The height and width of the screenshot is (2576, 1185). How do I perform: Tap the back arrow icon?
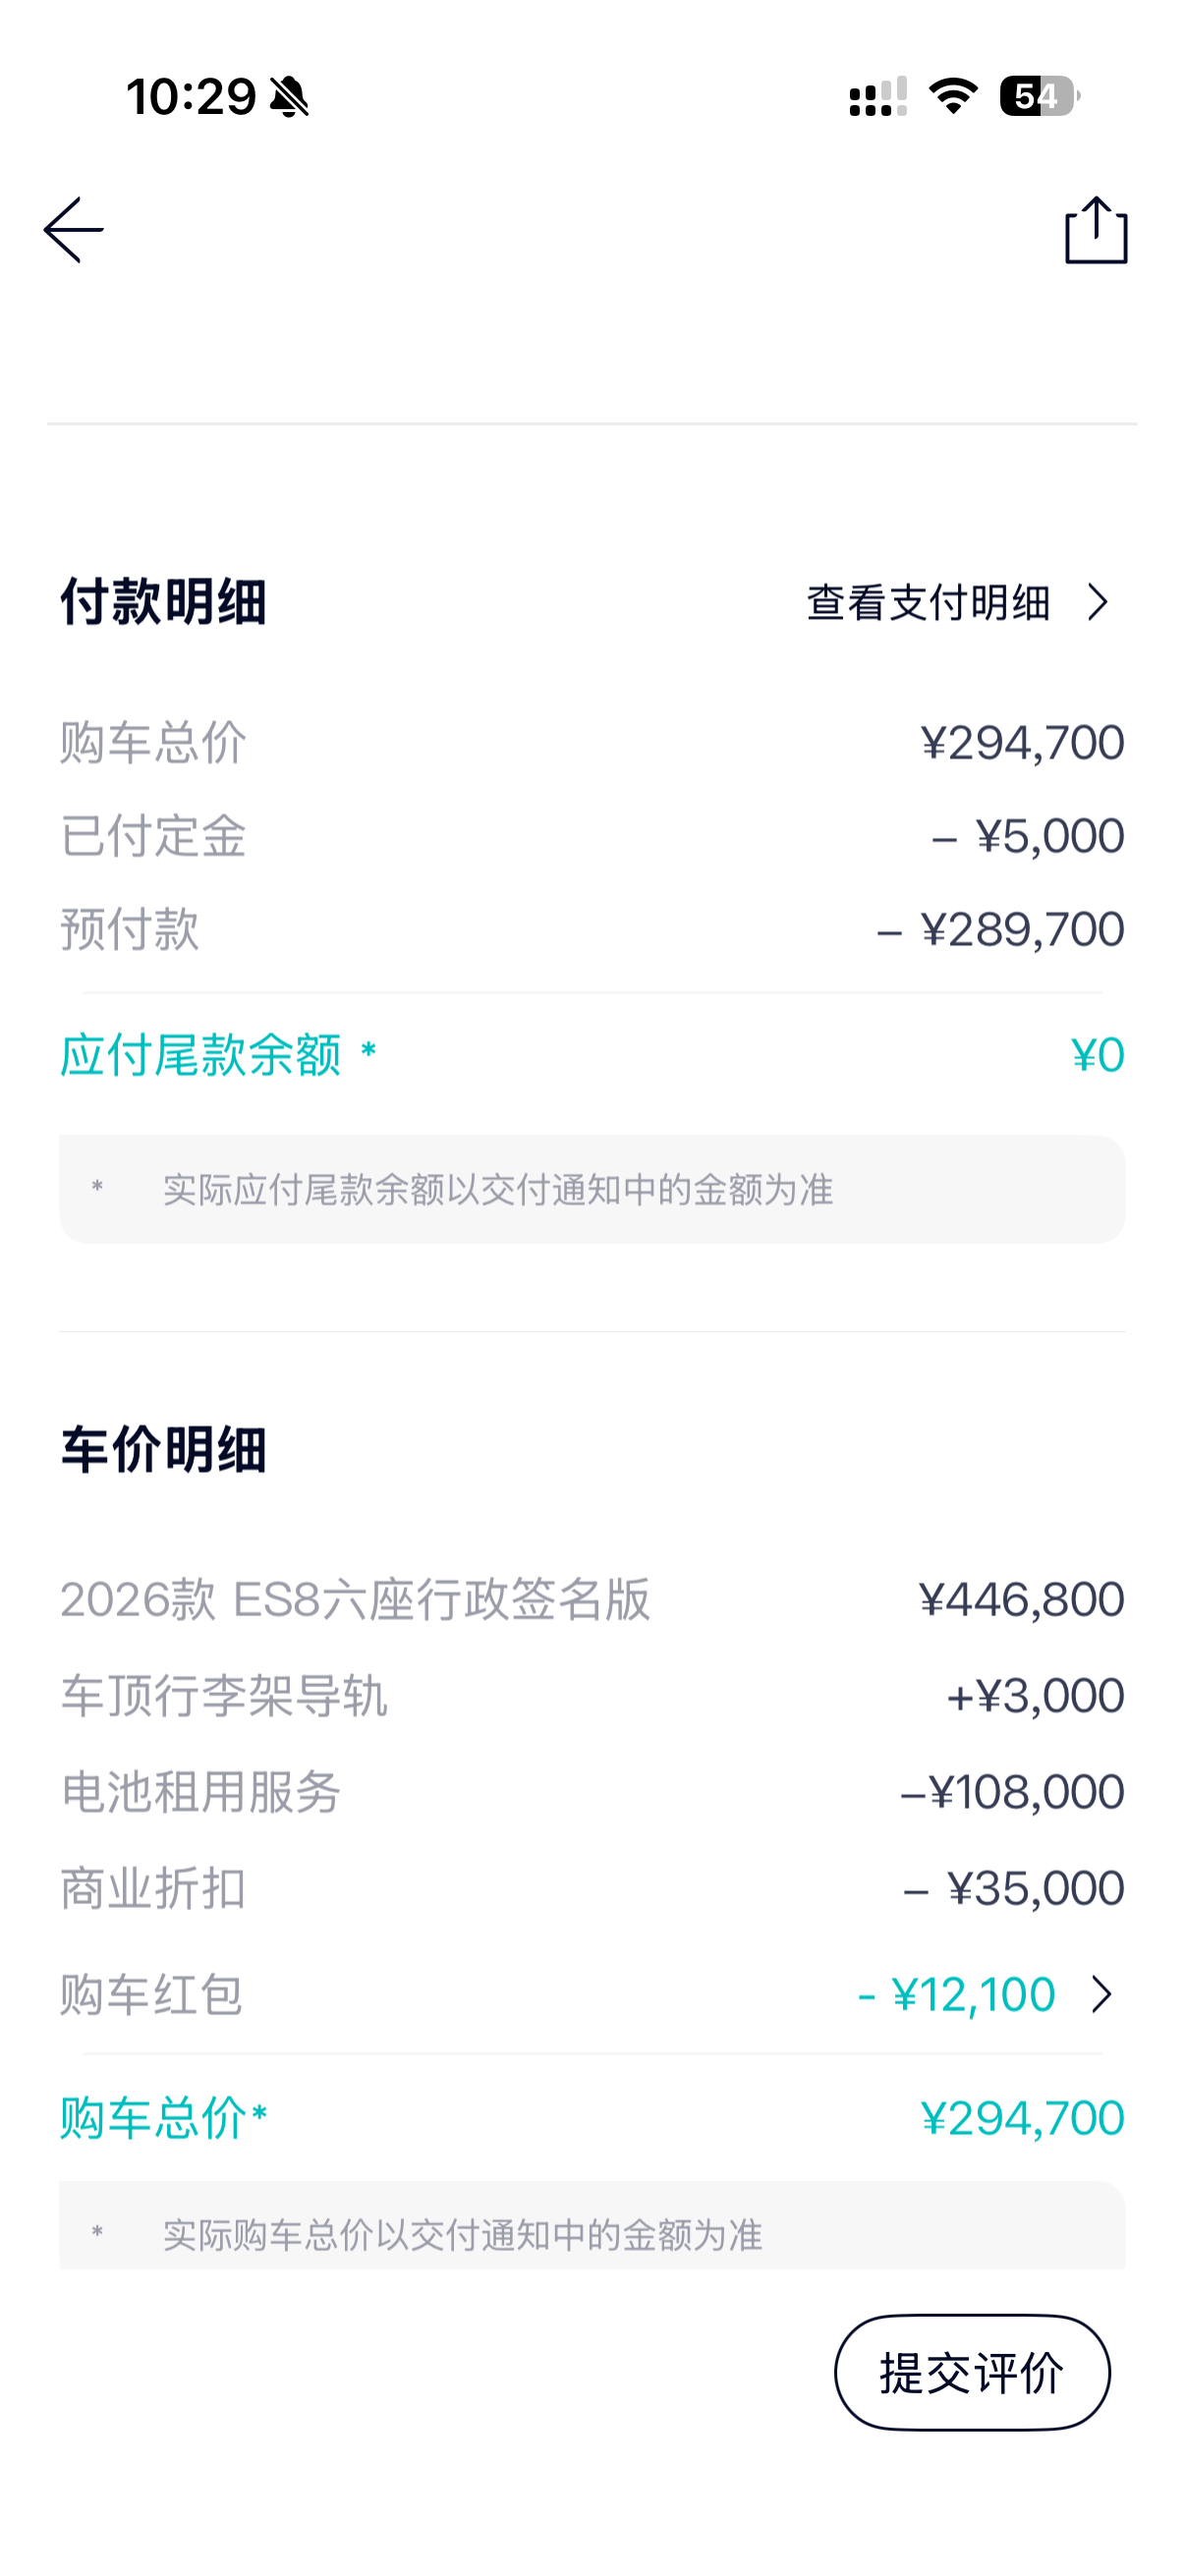[74, 230]
